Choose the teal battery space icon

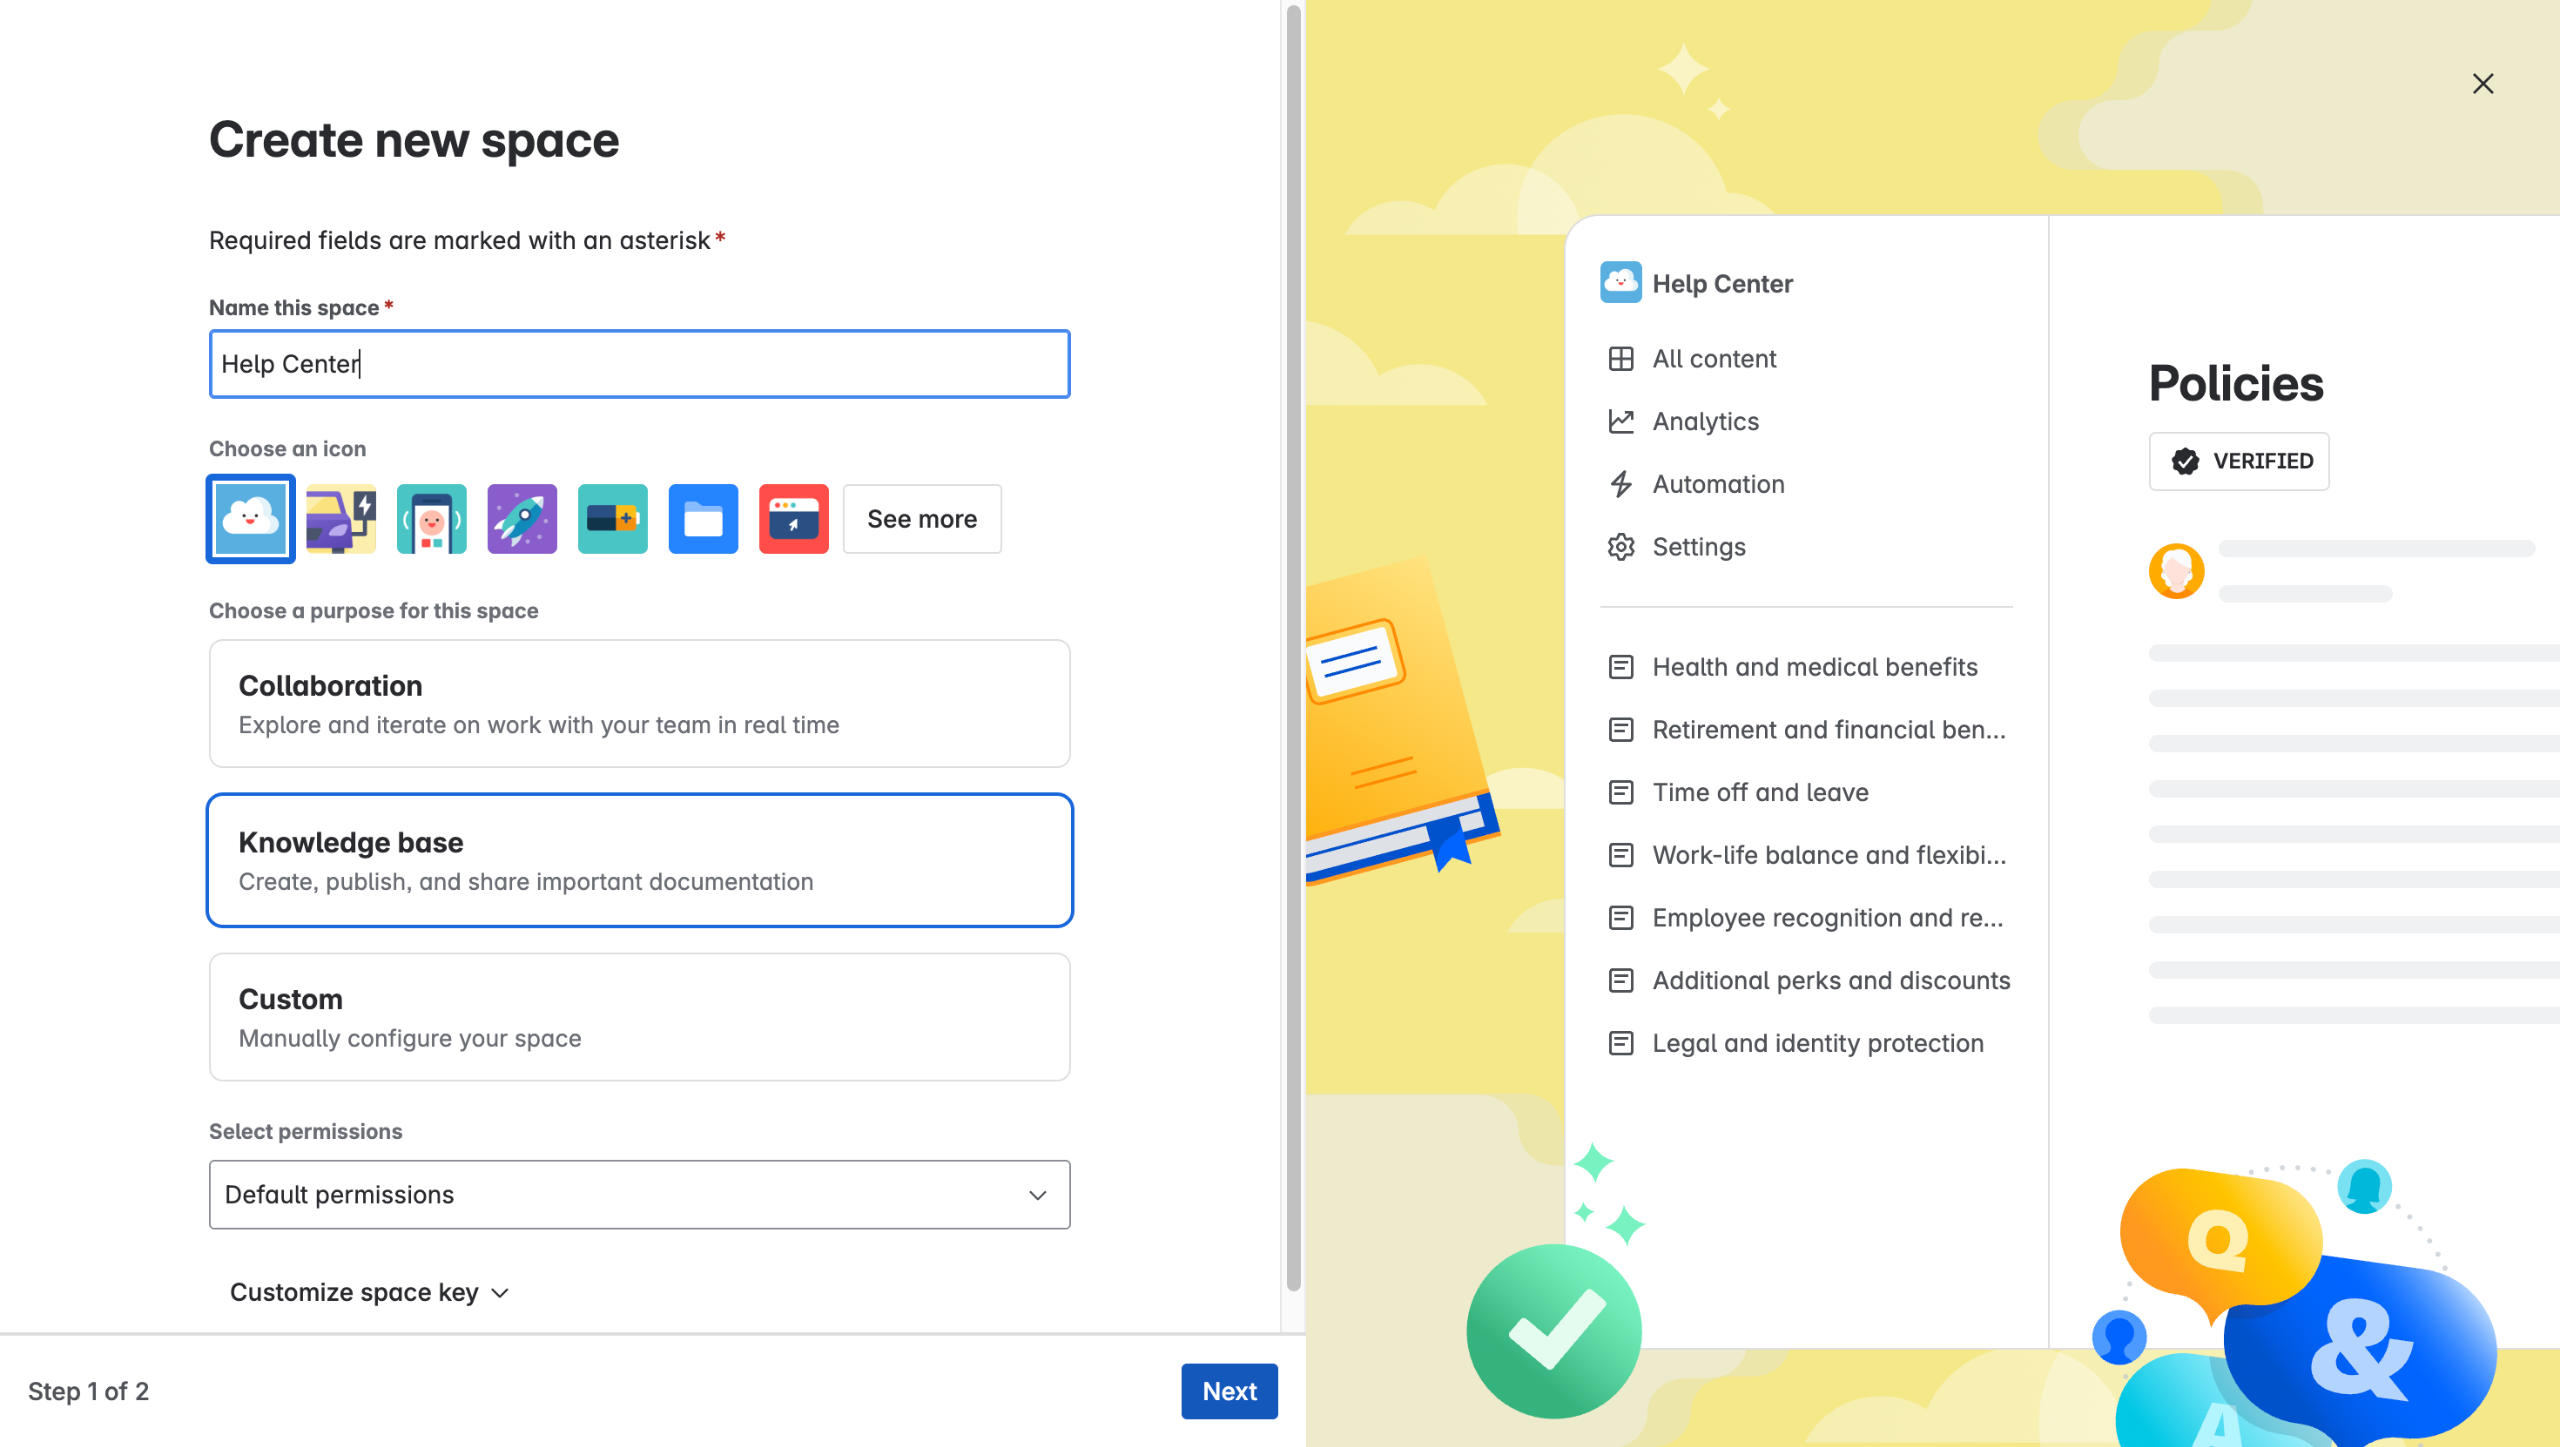point(613,519)
